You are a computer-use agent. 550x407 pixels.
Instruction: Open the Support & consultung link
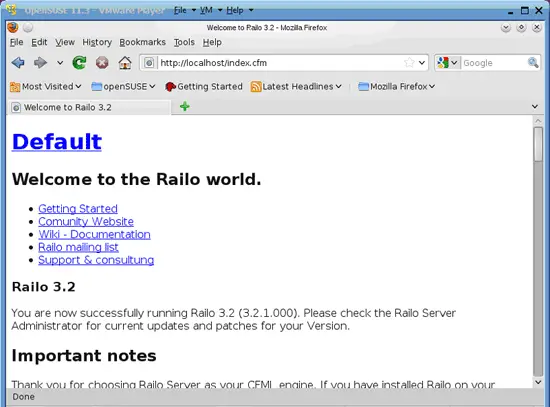tap(96, 260)
